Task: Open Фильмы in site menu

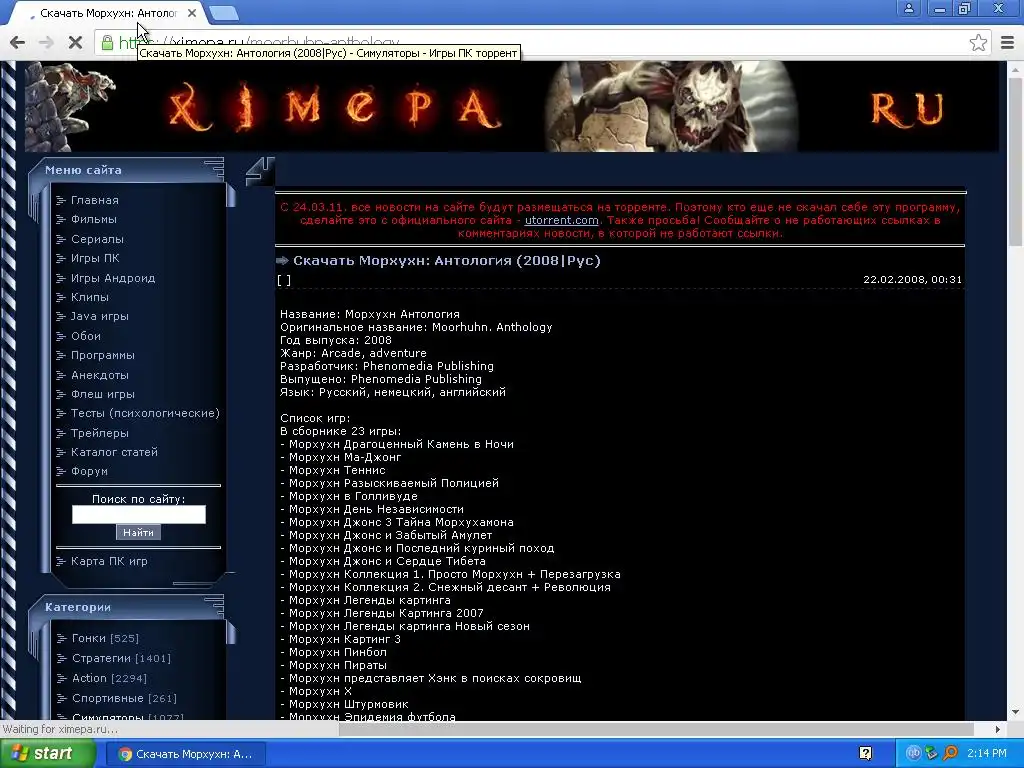Action: (93, 219)
